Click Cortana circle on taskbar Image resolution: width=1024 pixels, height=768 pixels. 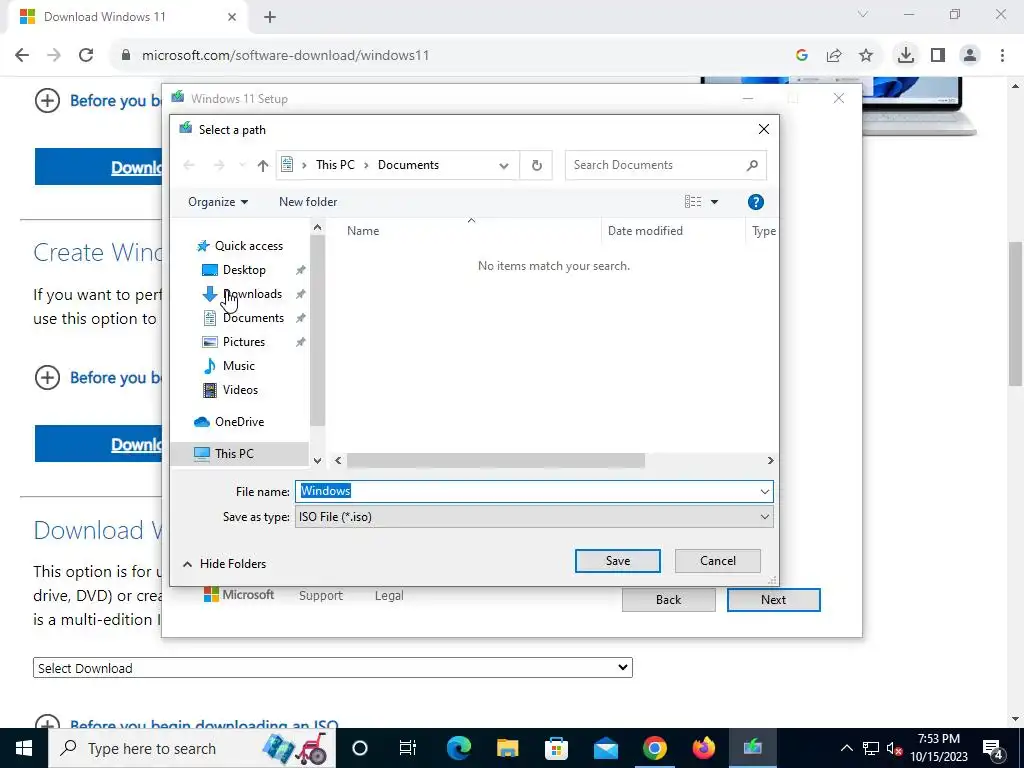click(360, 748)
